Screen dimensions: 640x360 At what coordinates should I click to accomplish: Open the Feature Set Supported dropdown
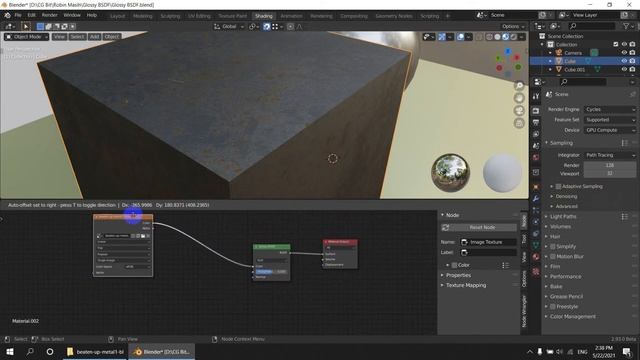pyautogui.click(x=610, y=120)
